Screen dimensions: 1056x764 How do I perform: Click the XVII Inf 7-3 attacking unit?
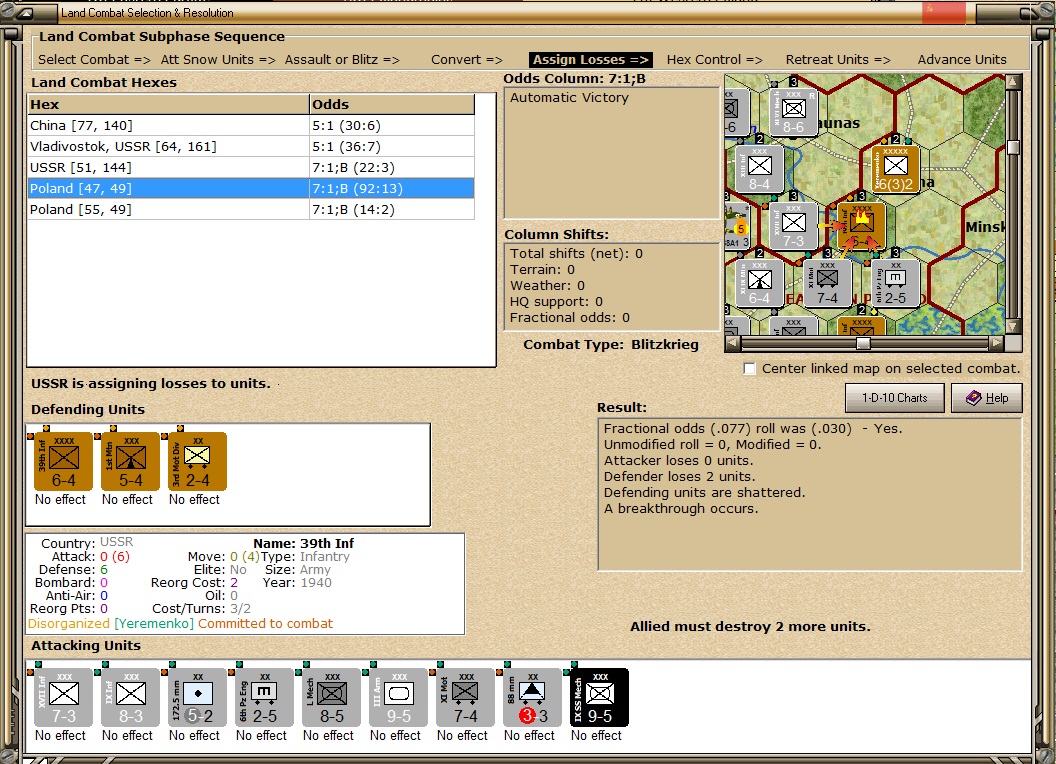pos(63,697)
